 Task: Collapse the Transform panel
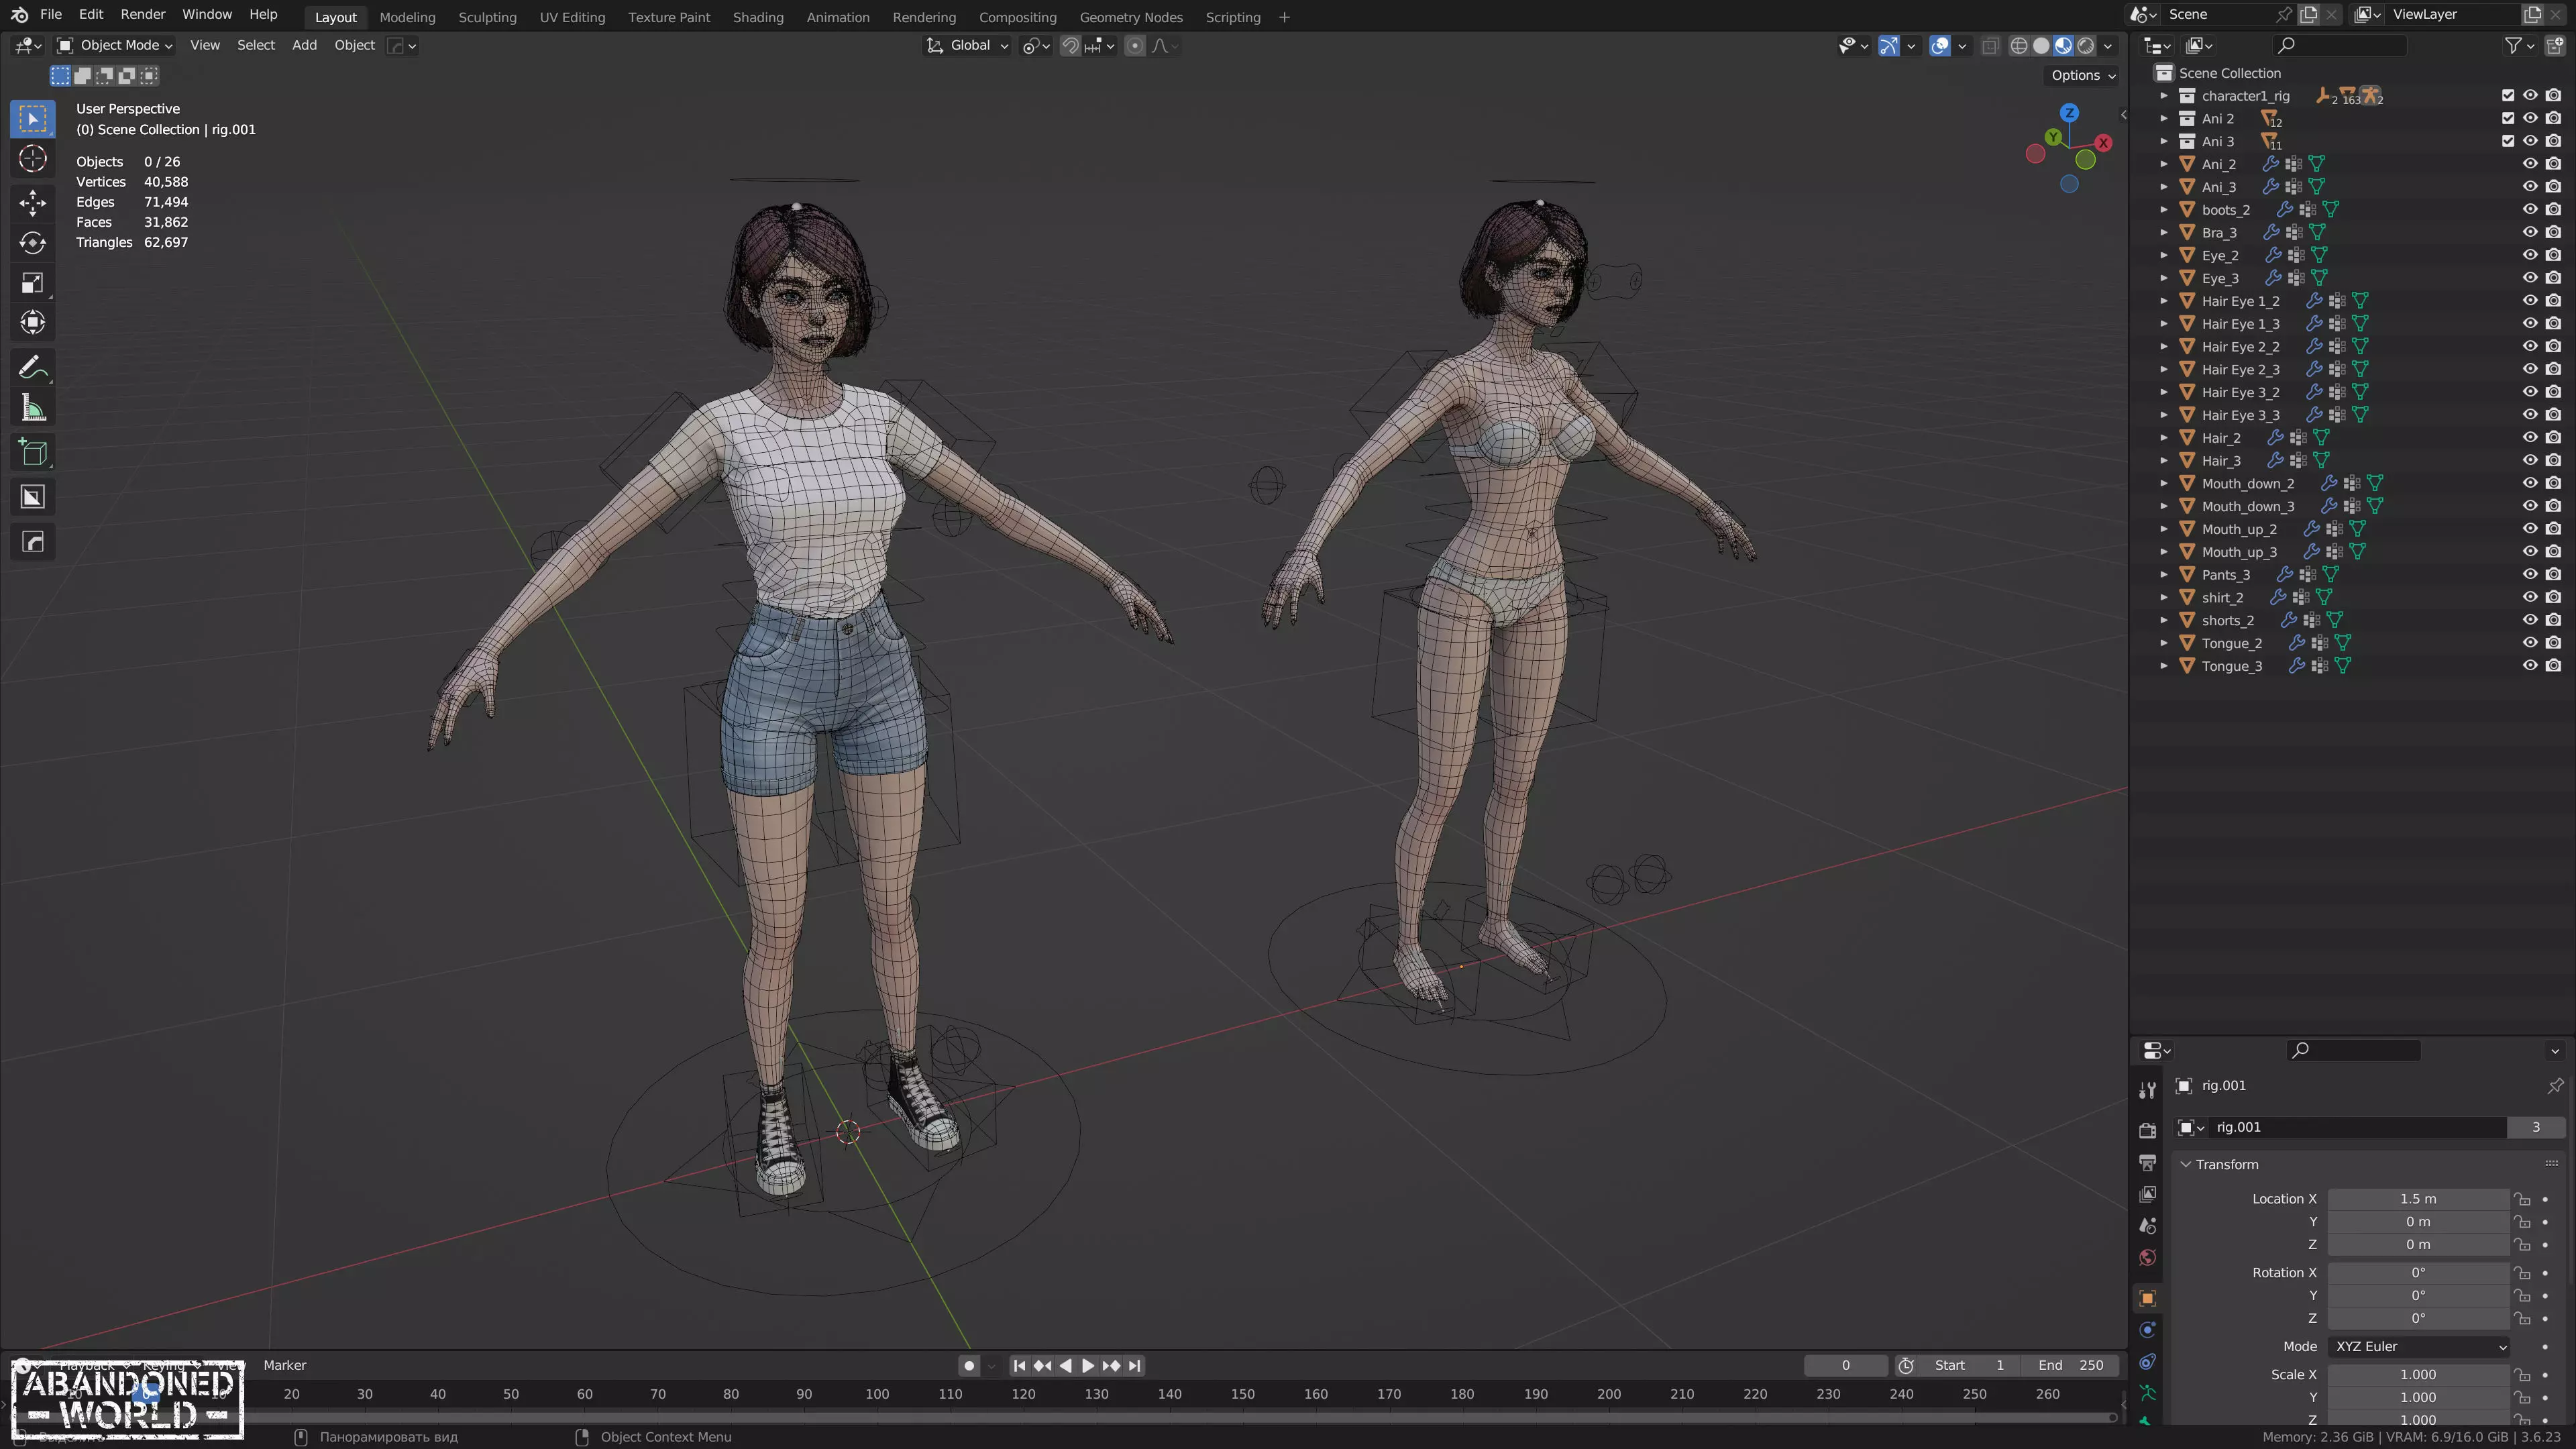[2186, 1165]
